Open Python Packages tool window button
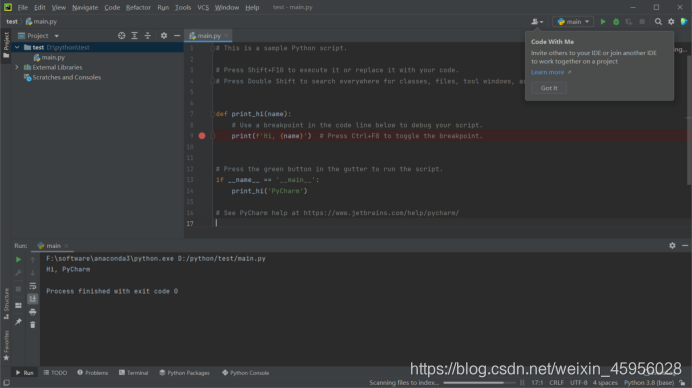The image size is (692, 388). click(184, 373)
